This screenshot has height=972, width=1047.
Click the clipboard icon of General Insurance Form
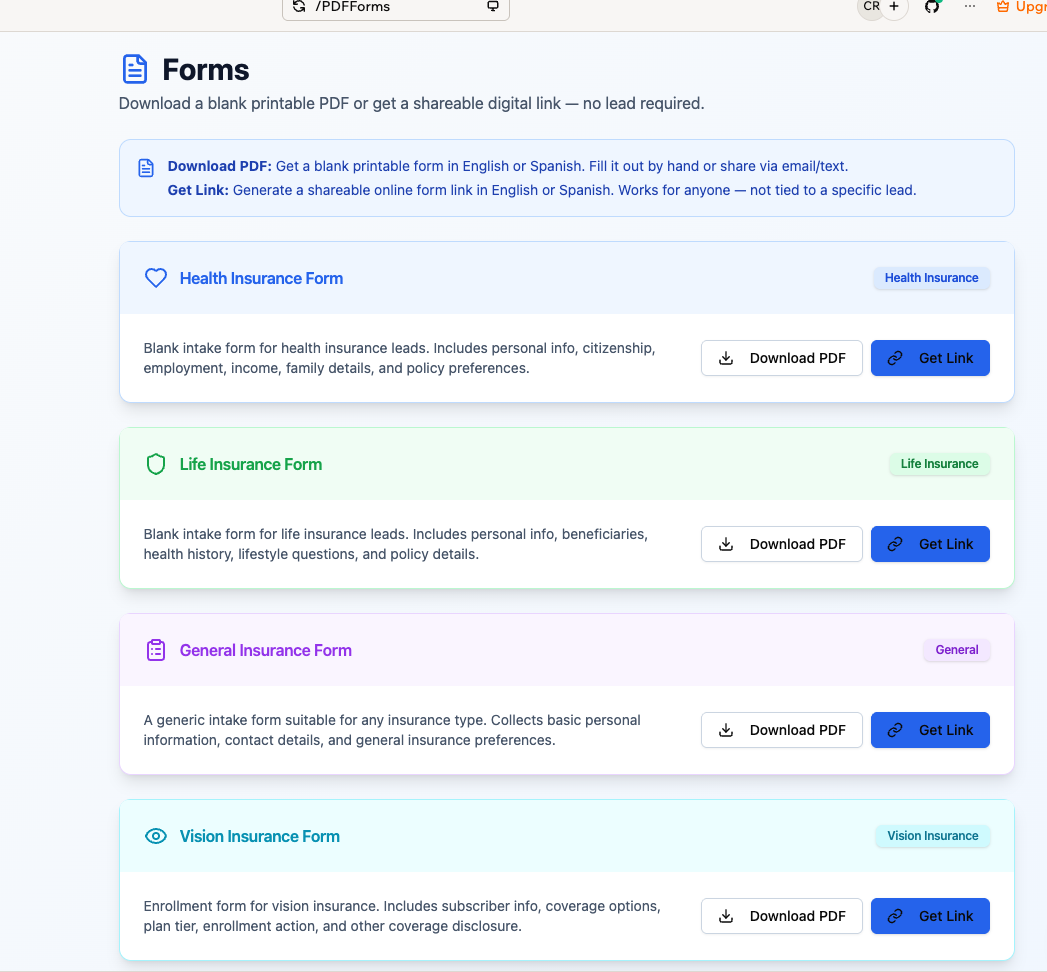click(x=156, y=650)
